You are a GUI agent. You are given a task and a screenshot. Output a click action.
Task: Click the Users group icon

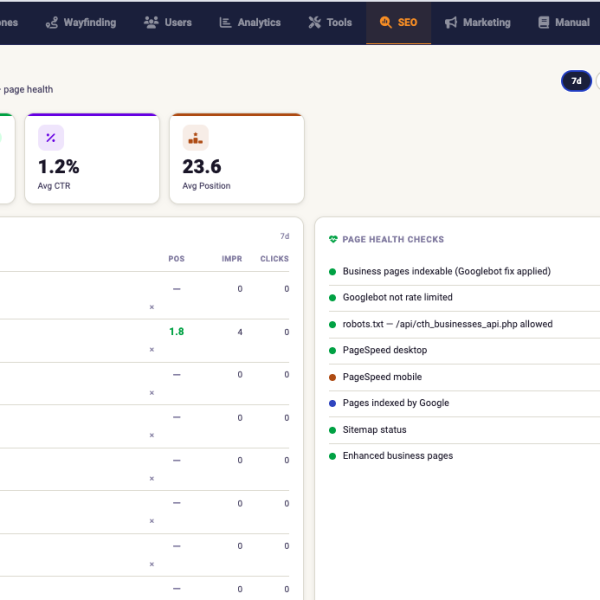click(151, 23)
